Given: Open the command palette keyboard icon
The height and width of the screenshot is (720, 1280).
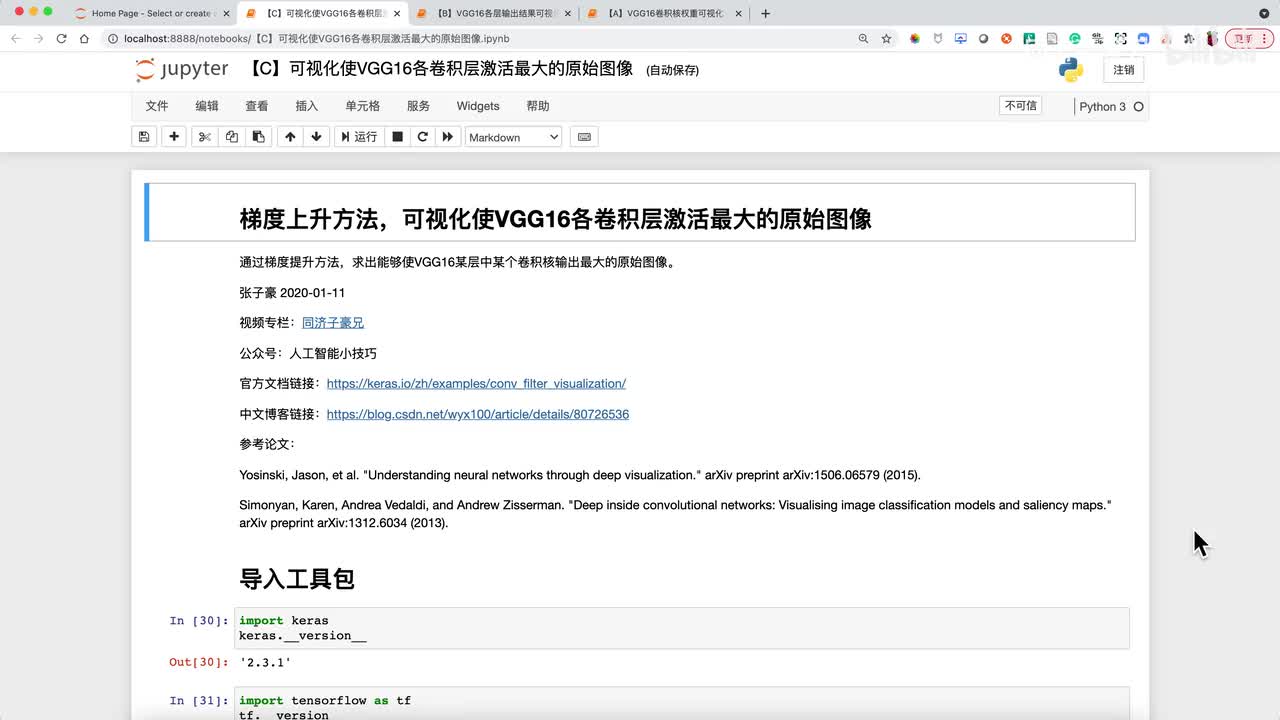Looking at the screenshot, I should [x=584, y=137].
